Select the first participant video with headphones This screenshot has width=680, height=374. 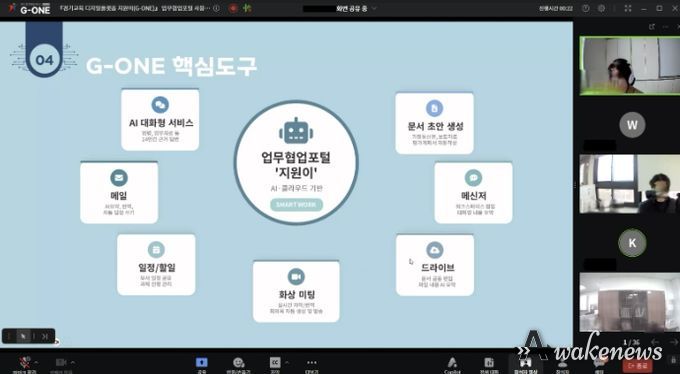(x=630, y=66)
